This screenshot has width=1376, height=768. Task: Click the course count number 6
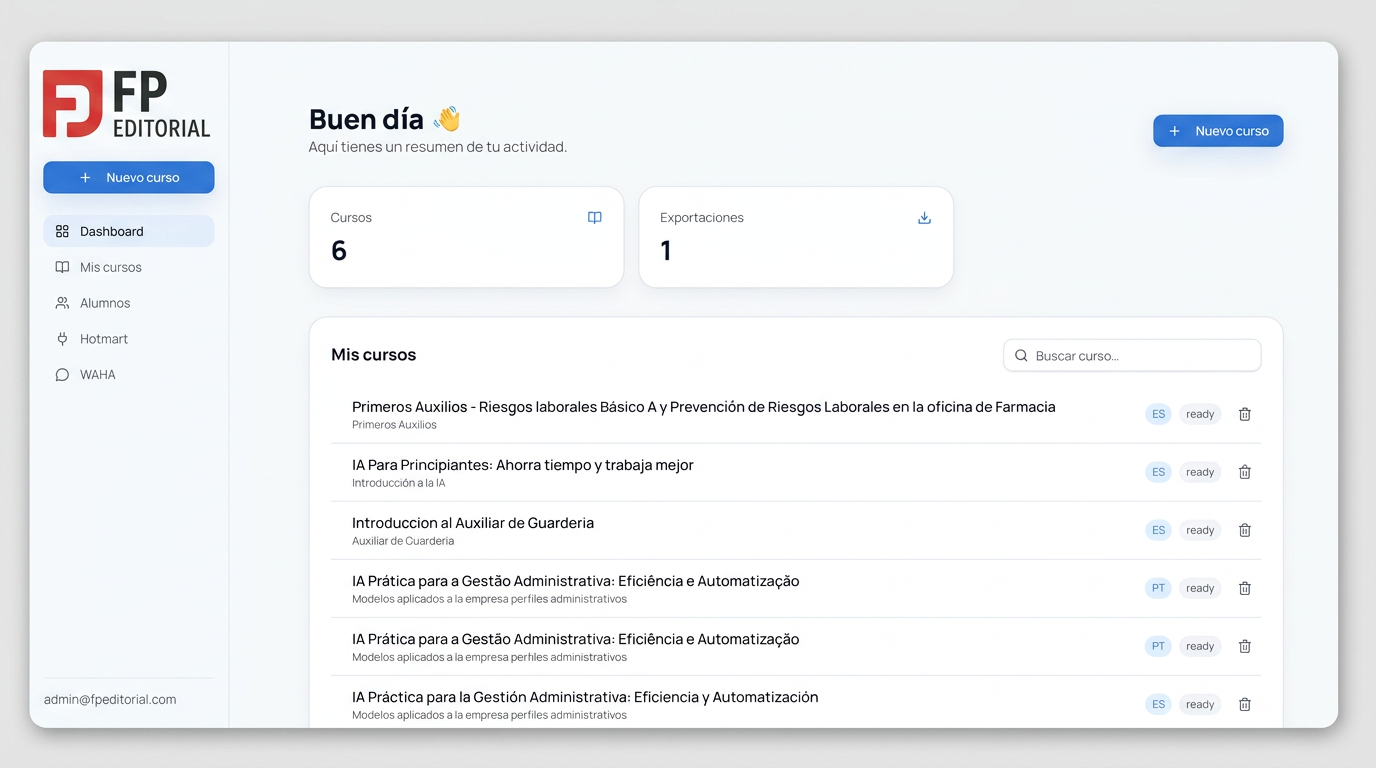[x=339, y=251]
